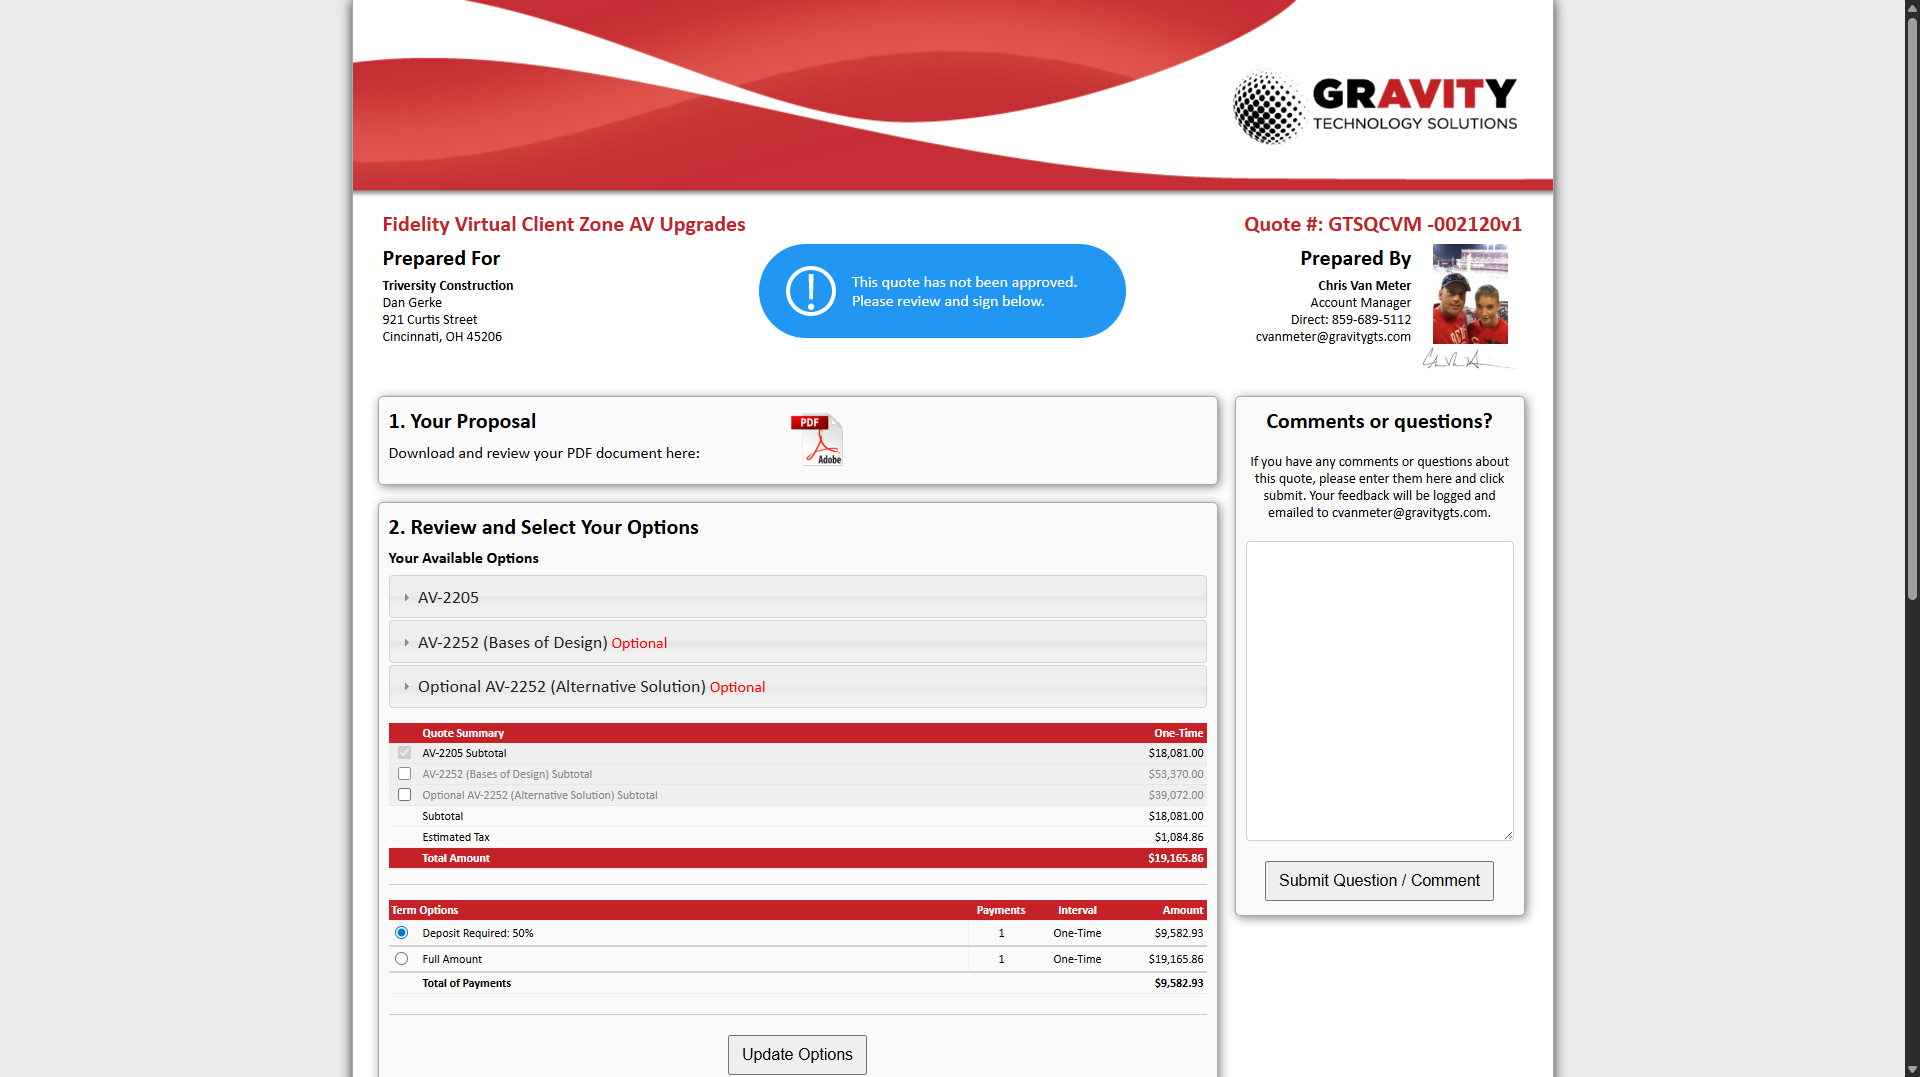Click the page's vertical scrollbar thumb

[1911, 300]
